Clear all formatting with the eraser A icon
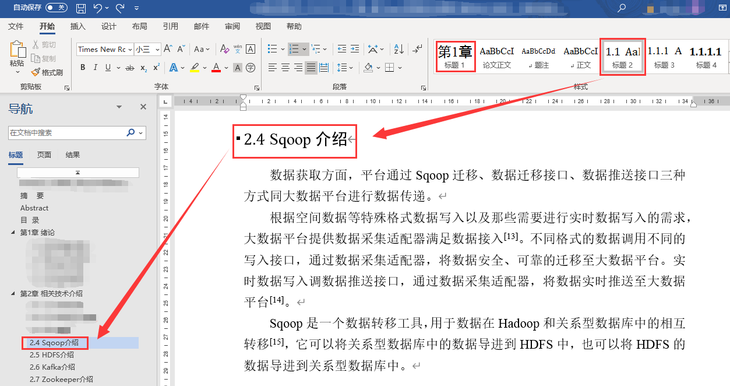730x386 pixels. [x=224, y=49]
